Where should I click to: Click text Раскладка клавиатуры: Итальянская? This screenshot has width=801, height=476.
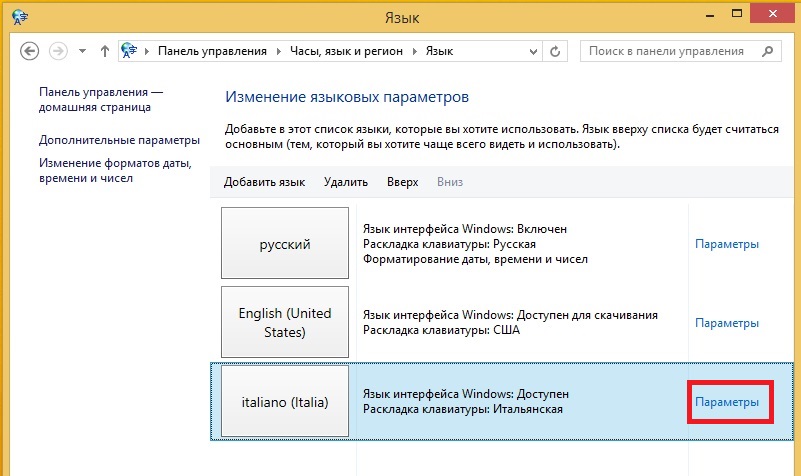463,409
